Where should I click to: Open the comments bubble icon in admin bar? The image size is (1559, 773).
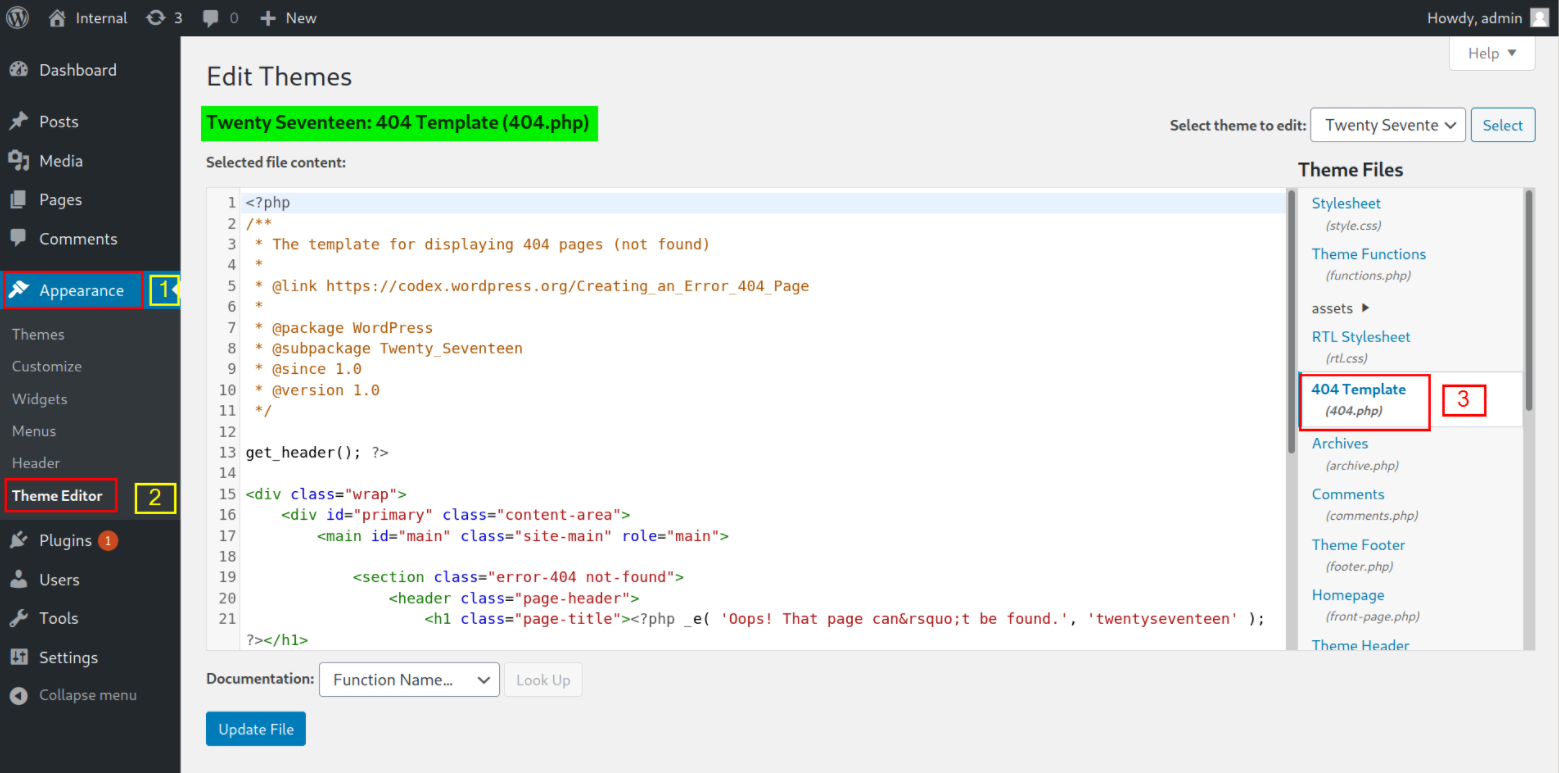coord(210,18)
